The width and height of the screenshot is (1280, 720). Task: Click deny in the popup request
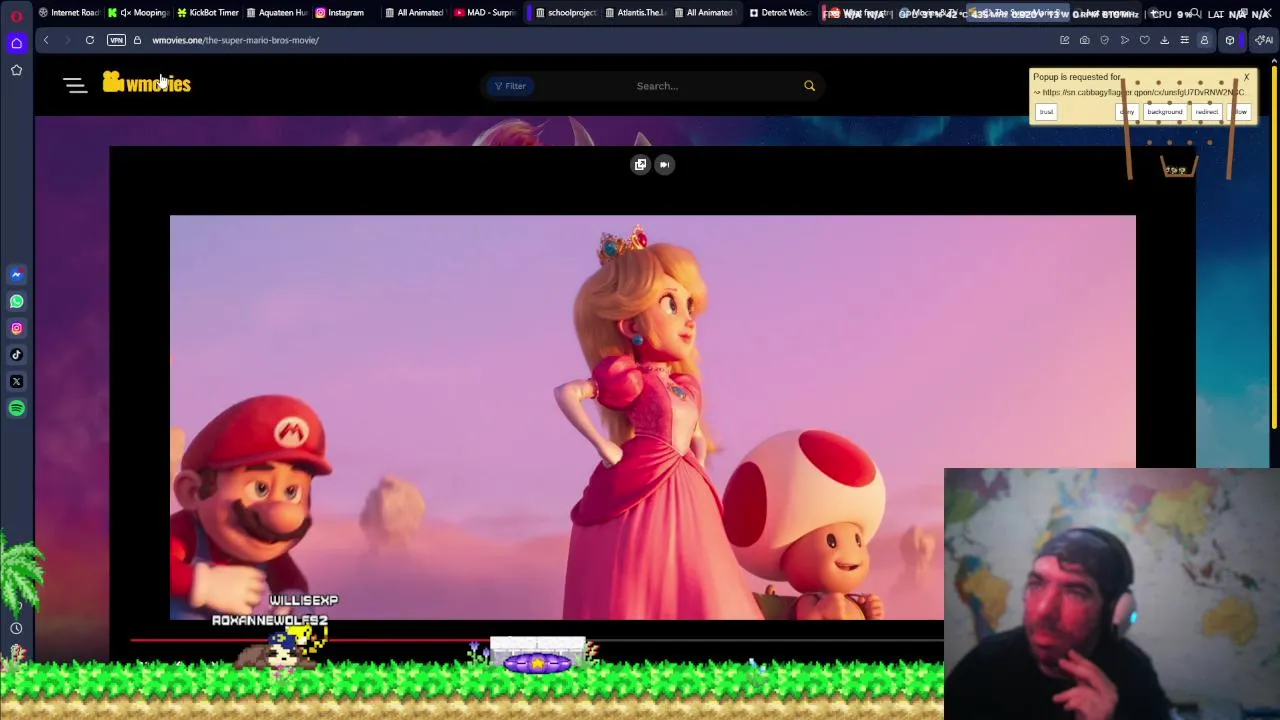click(x=1127, y=112)
